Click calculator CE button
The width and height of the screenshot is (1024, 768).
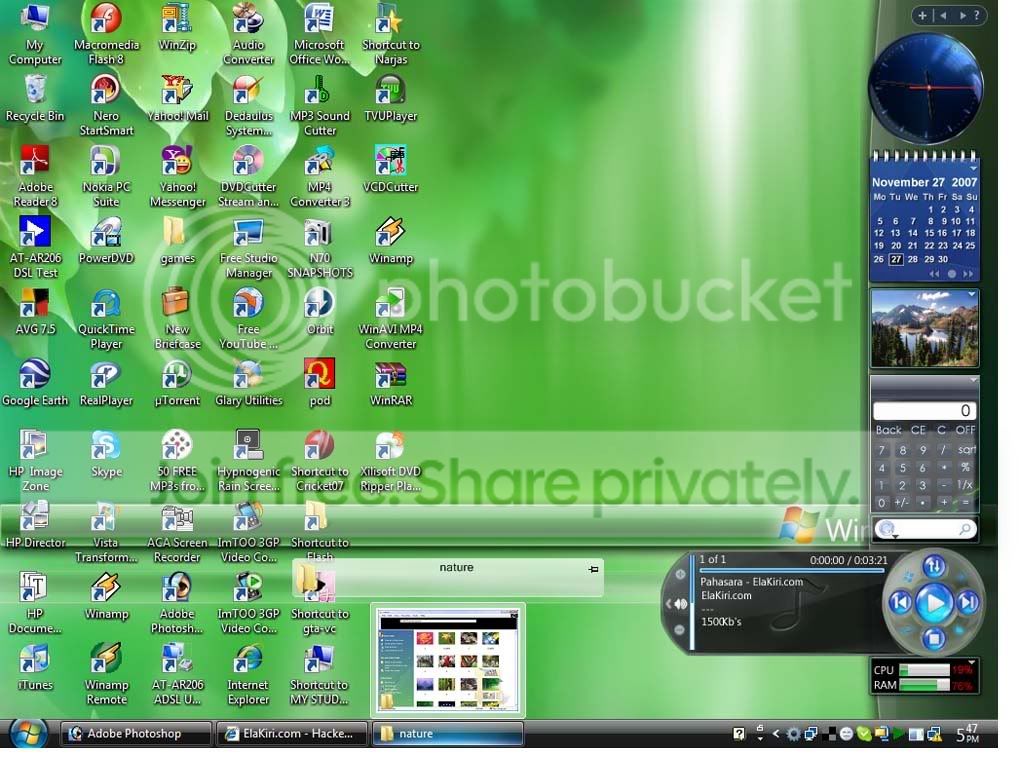[x=918, y=430]
